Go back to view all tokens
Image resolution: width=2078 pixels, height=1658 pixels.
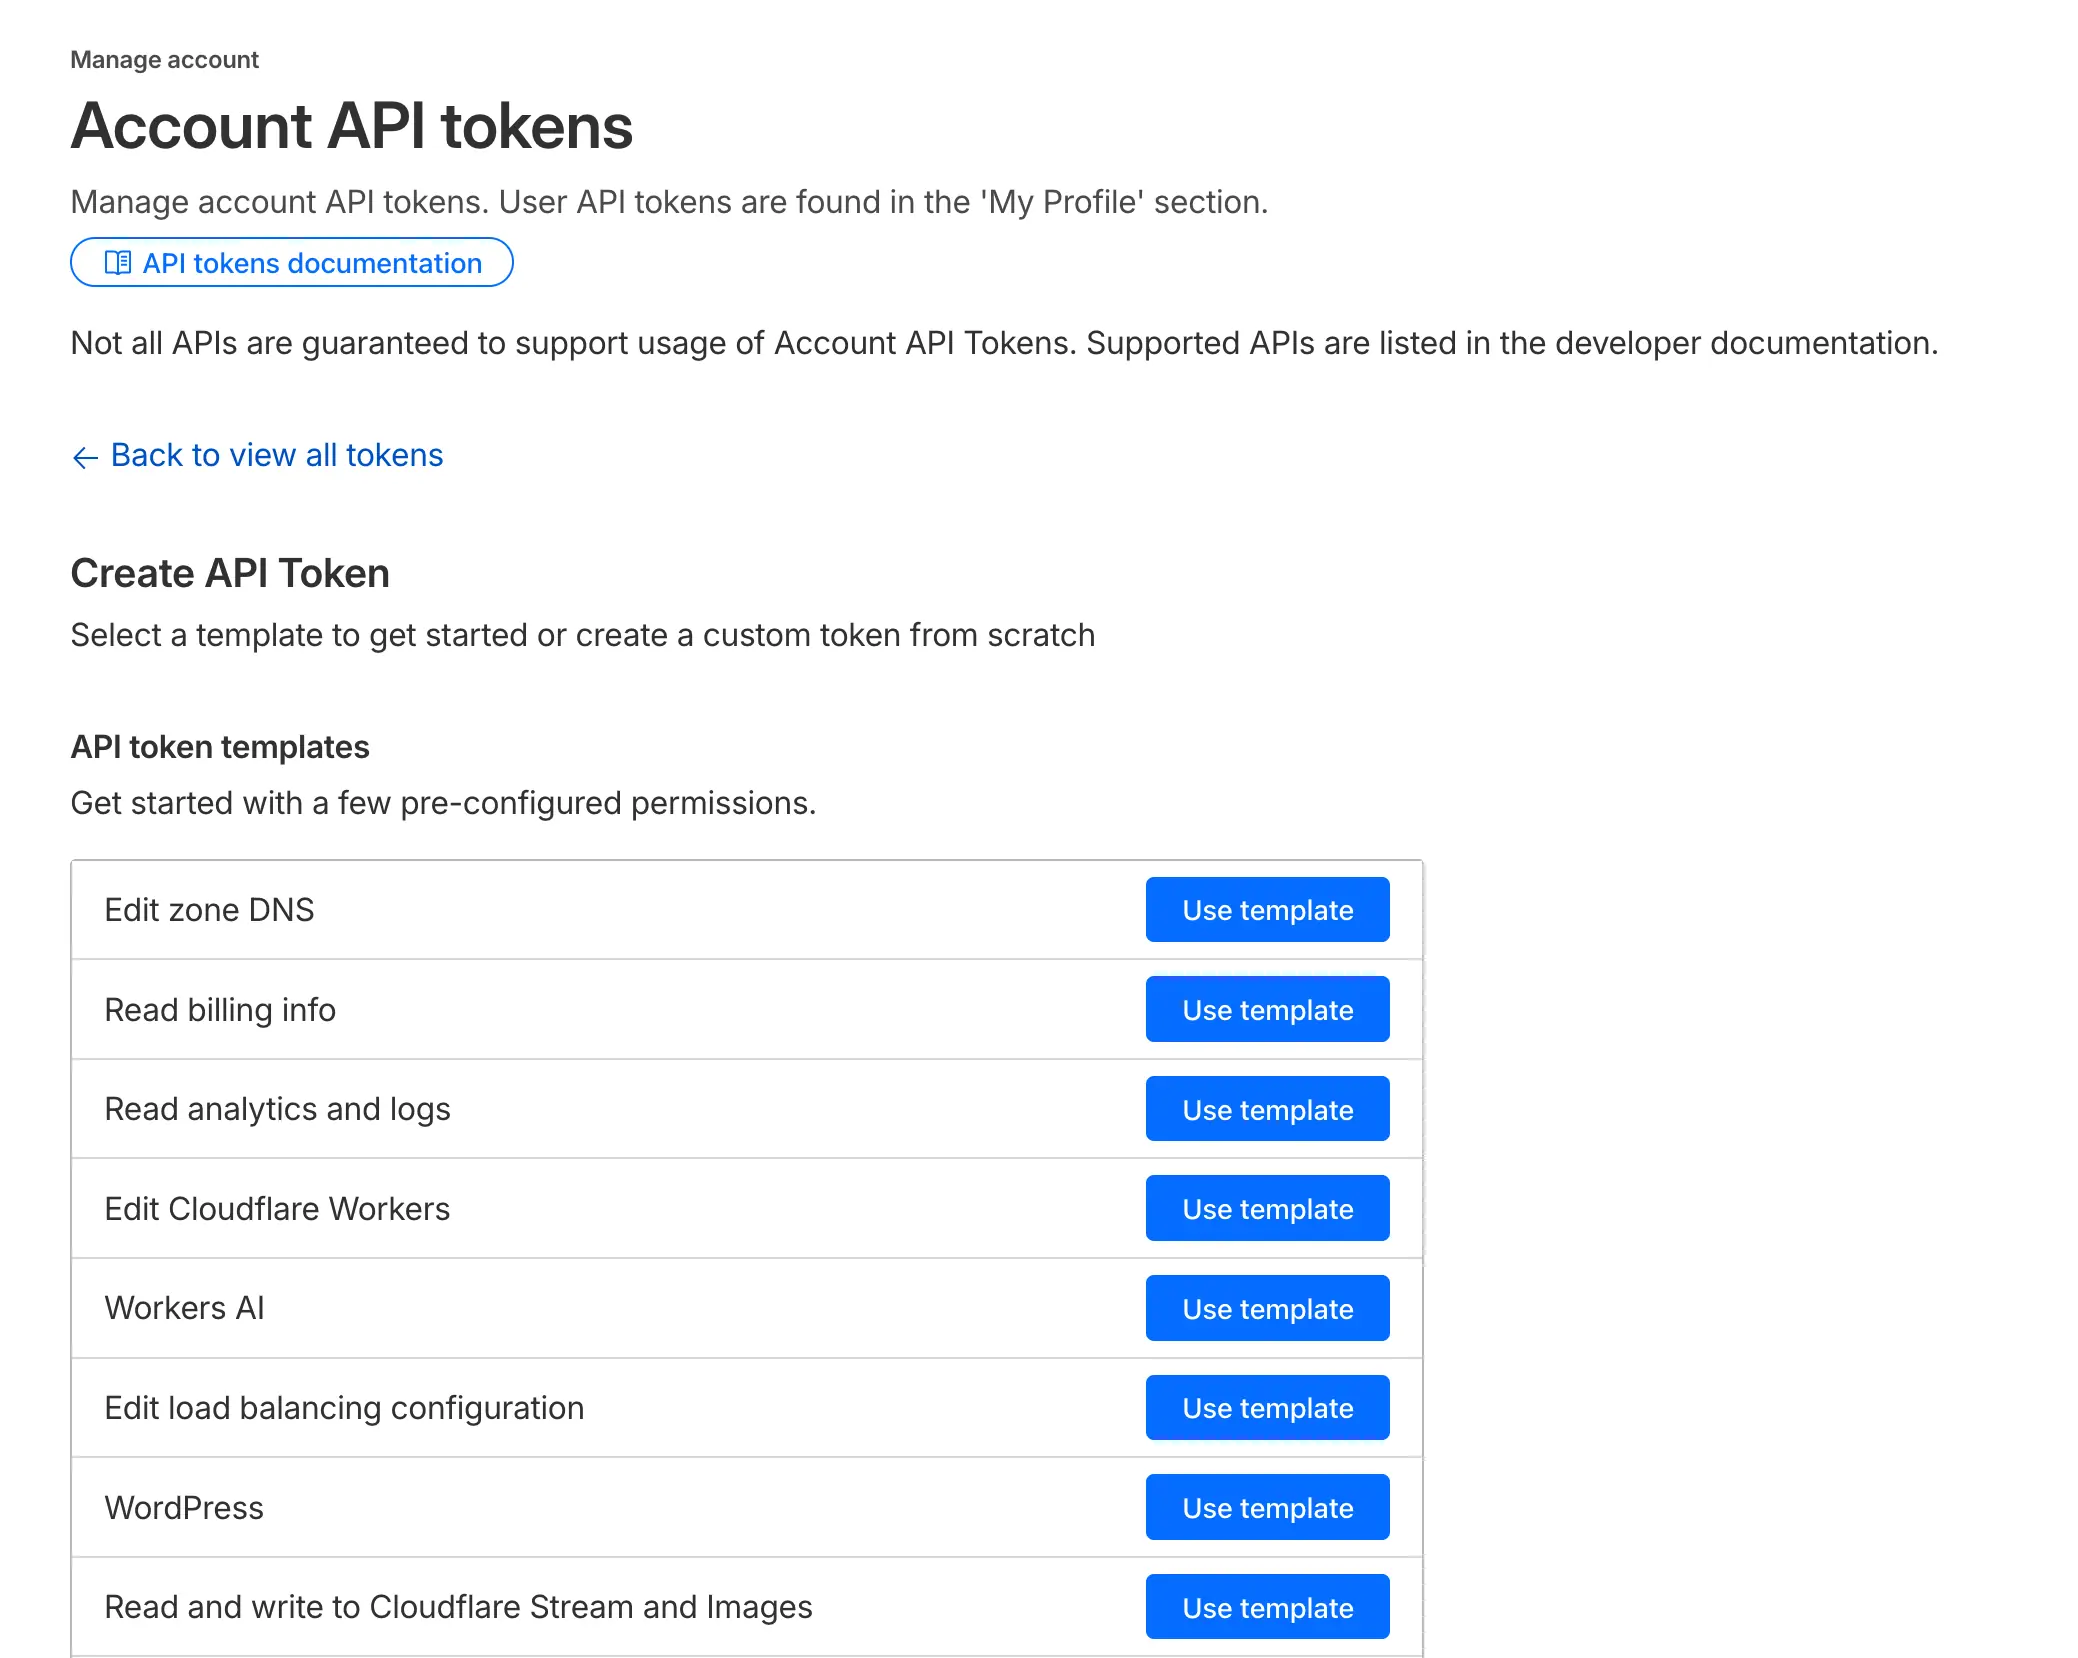click(276, 455)
